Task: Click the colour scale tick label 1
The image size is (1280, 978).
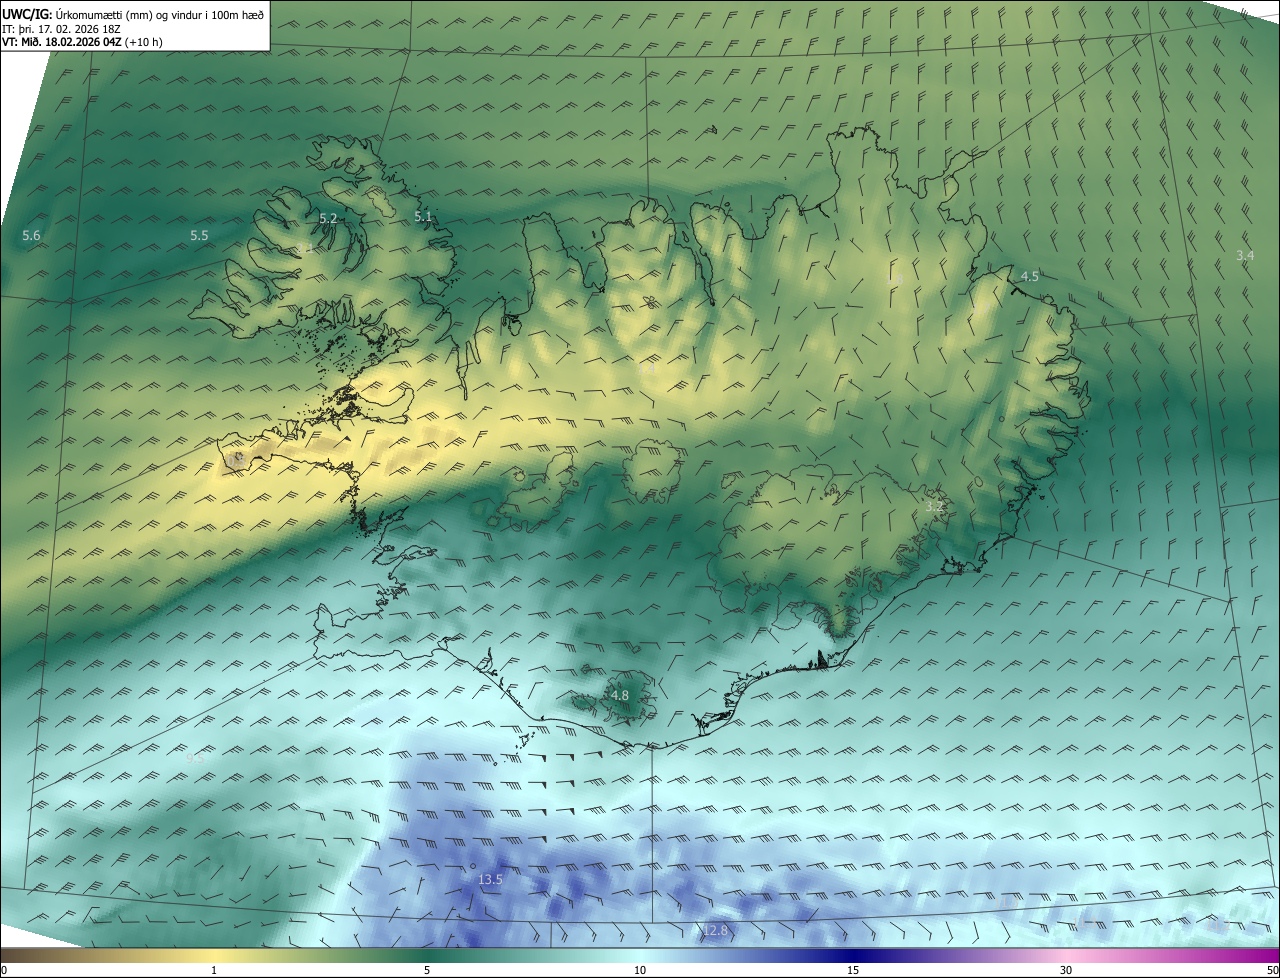Action: point(214,970)
